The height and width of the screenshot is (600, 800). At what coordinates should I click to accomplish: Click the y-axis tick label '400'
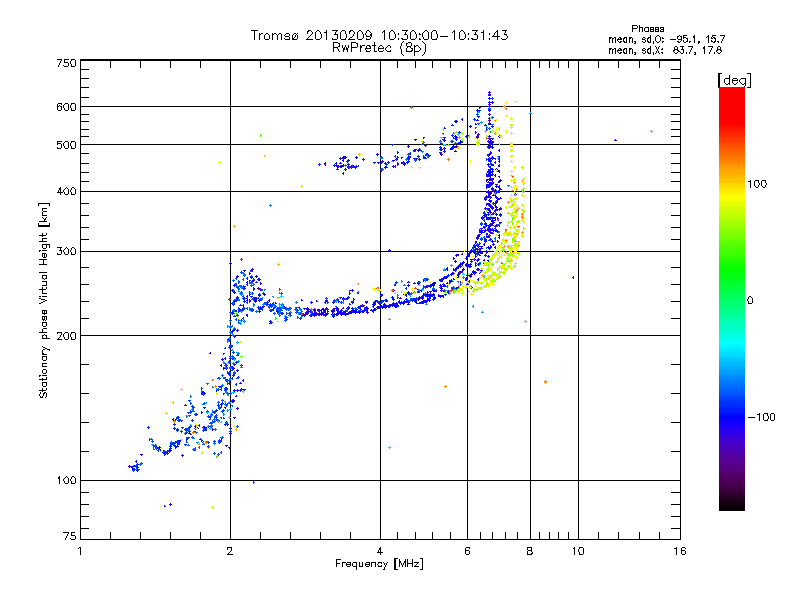[x=66, y=191]
